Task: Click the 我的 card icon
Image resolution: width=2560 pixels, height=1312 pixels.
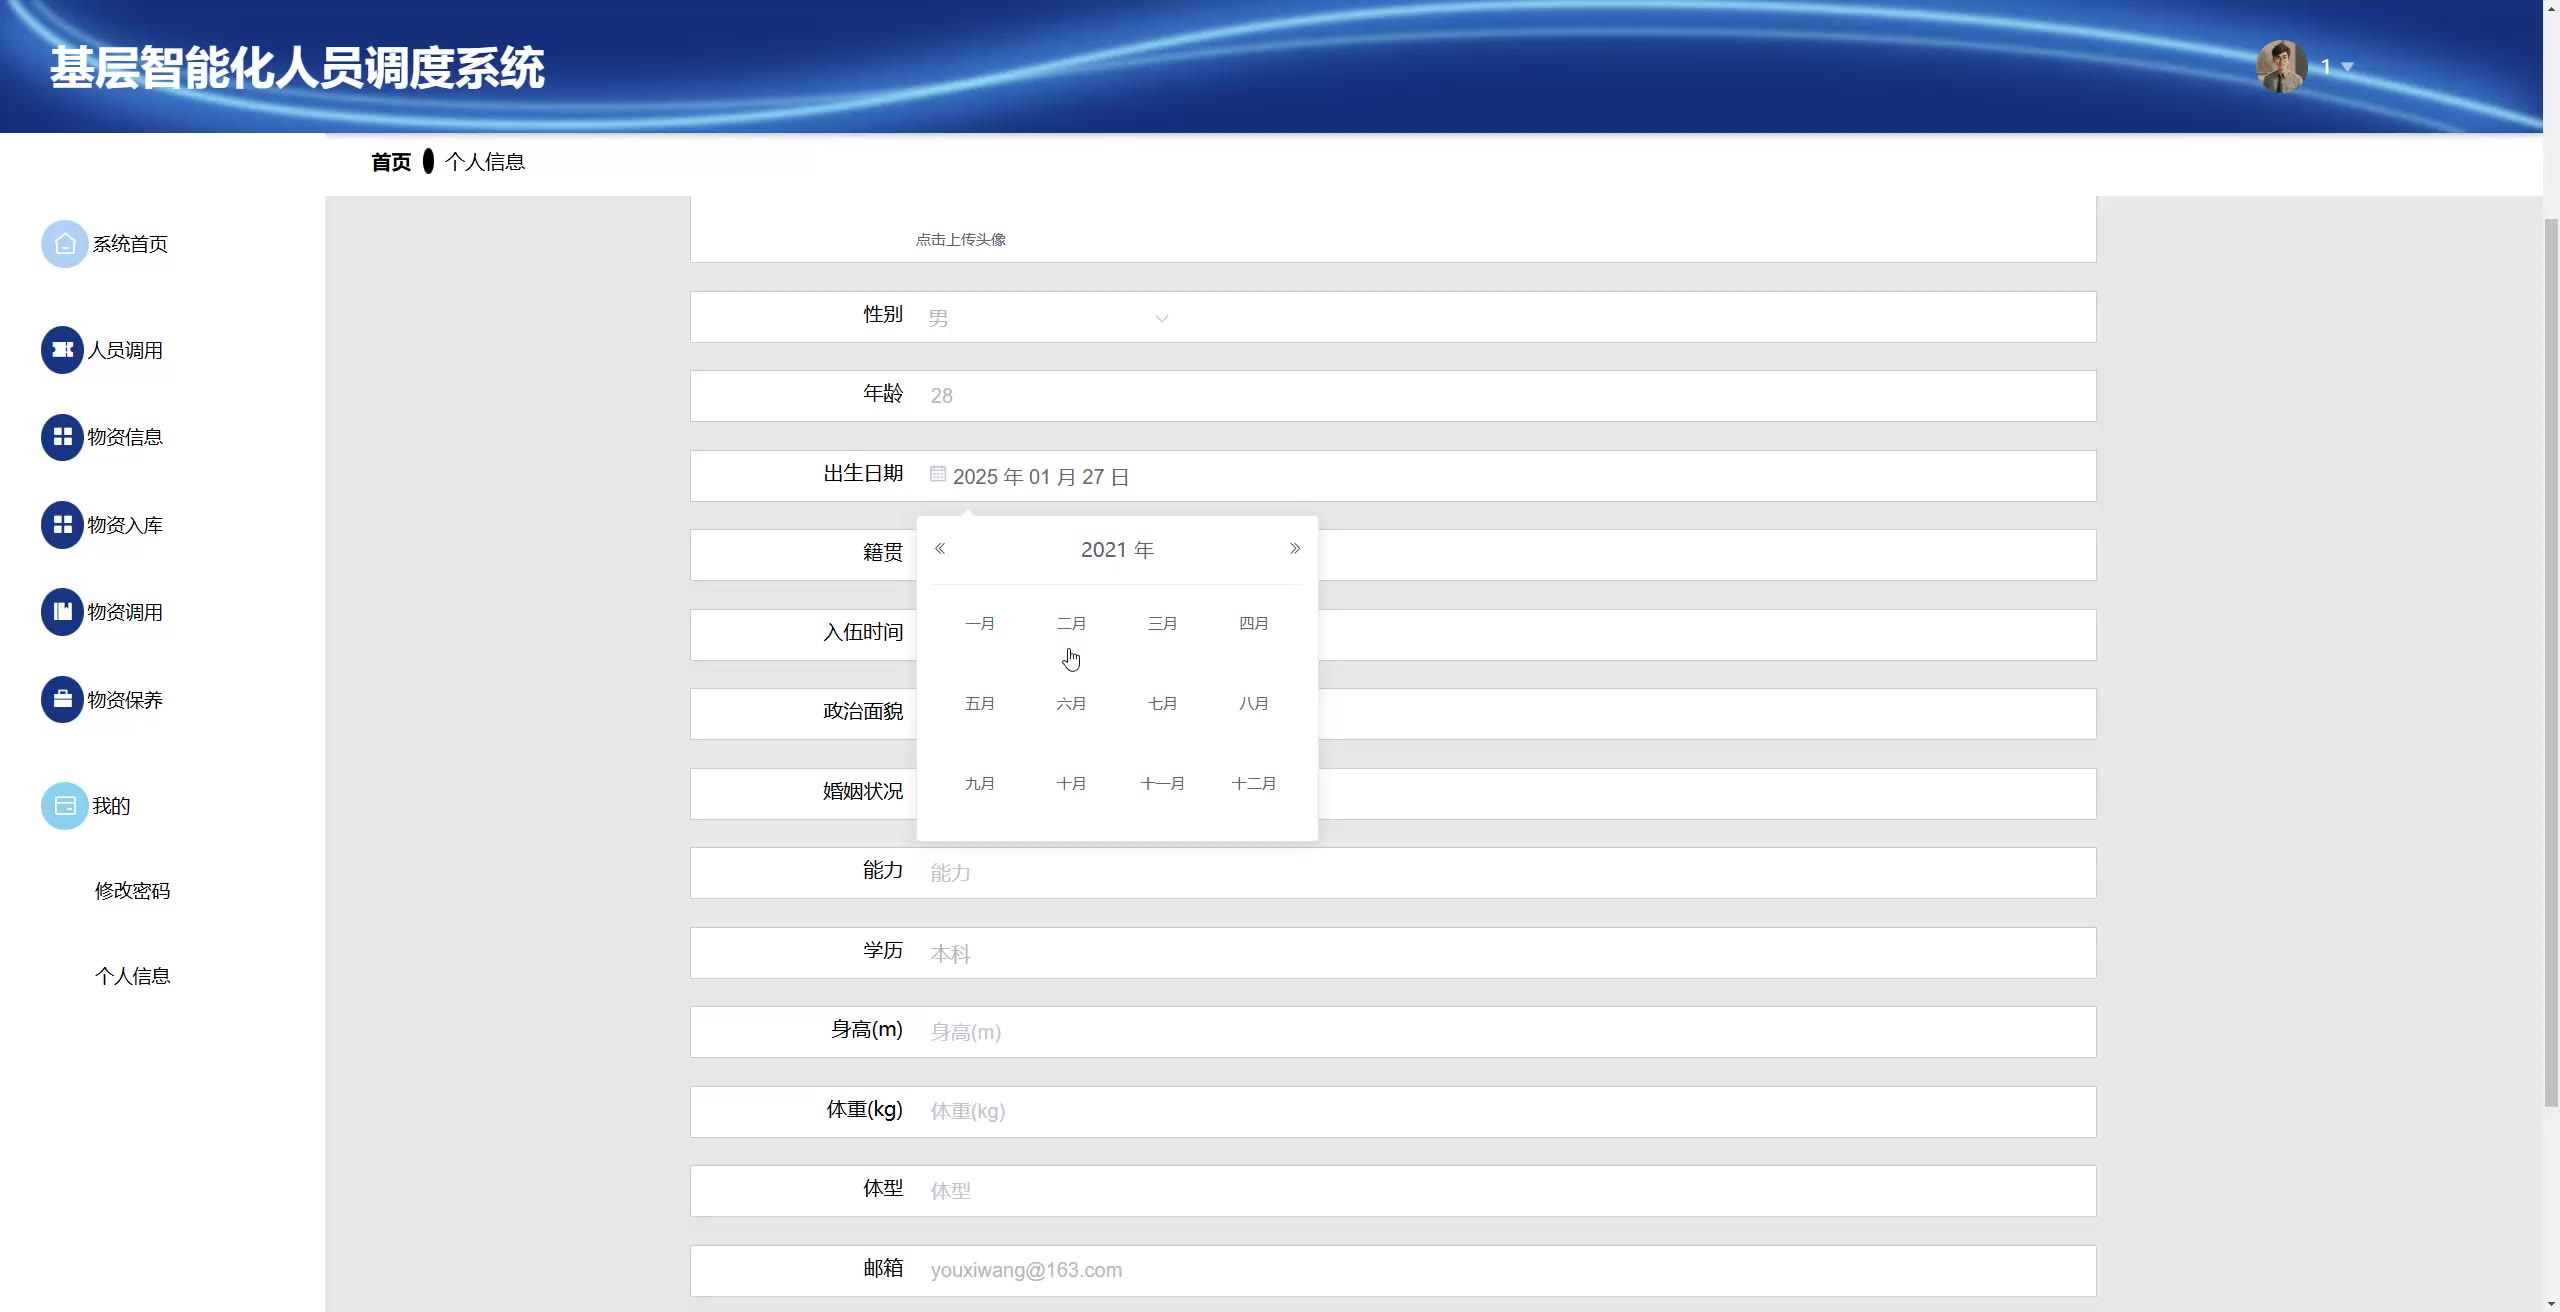Action: coord(64,806)
